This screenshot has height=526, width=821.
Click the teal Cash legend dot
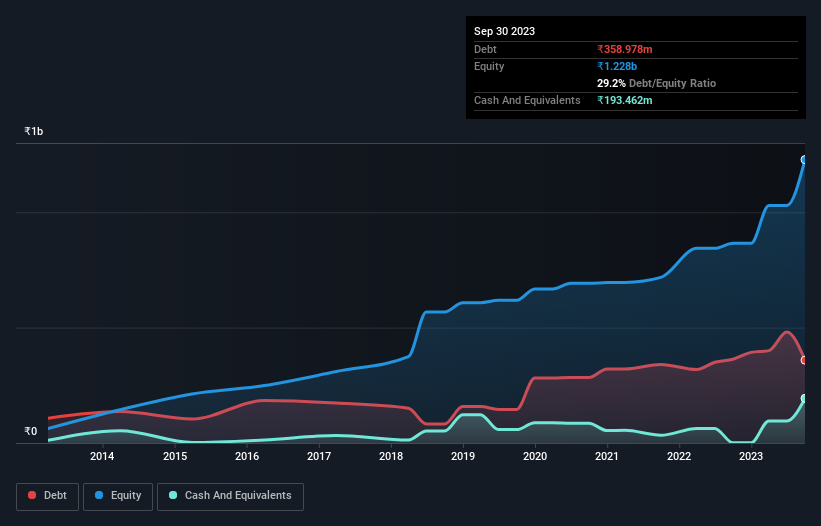pos(173,495)
